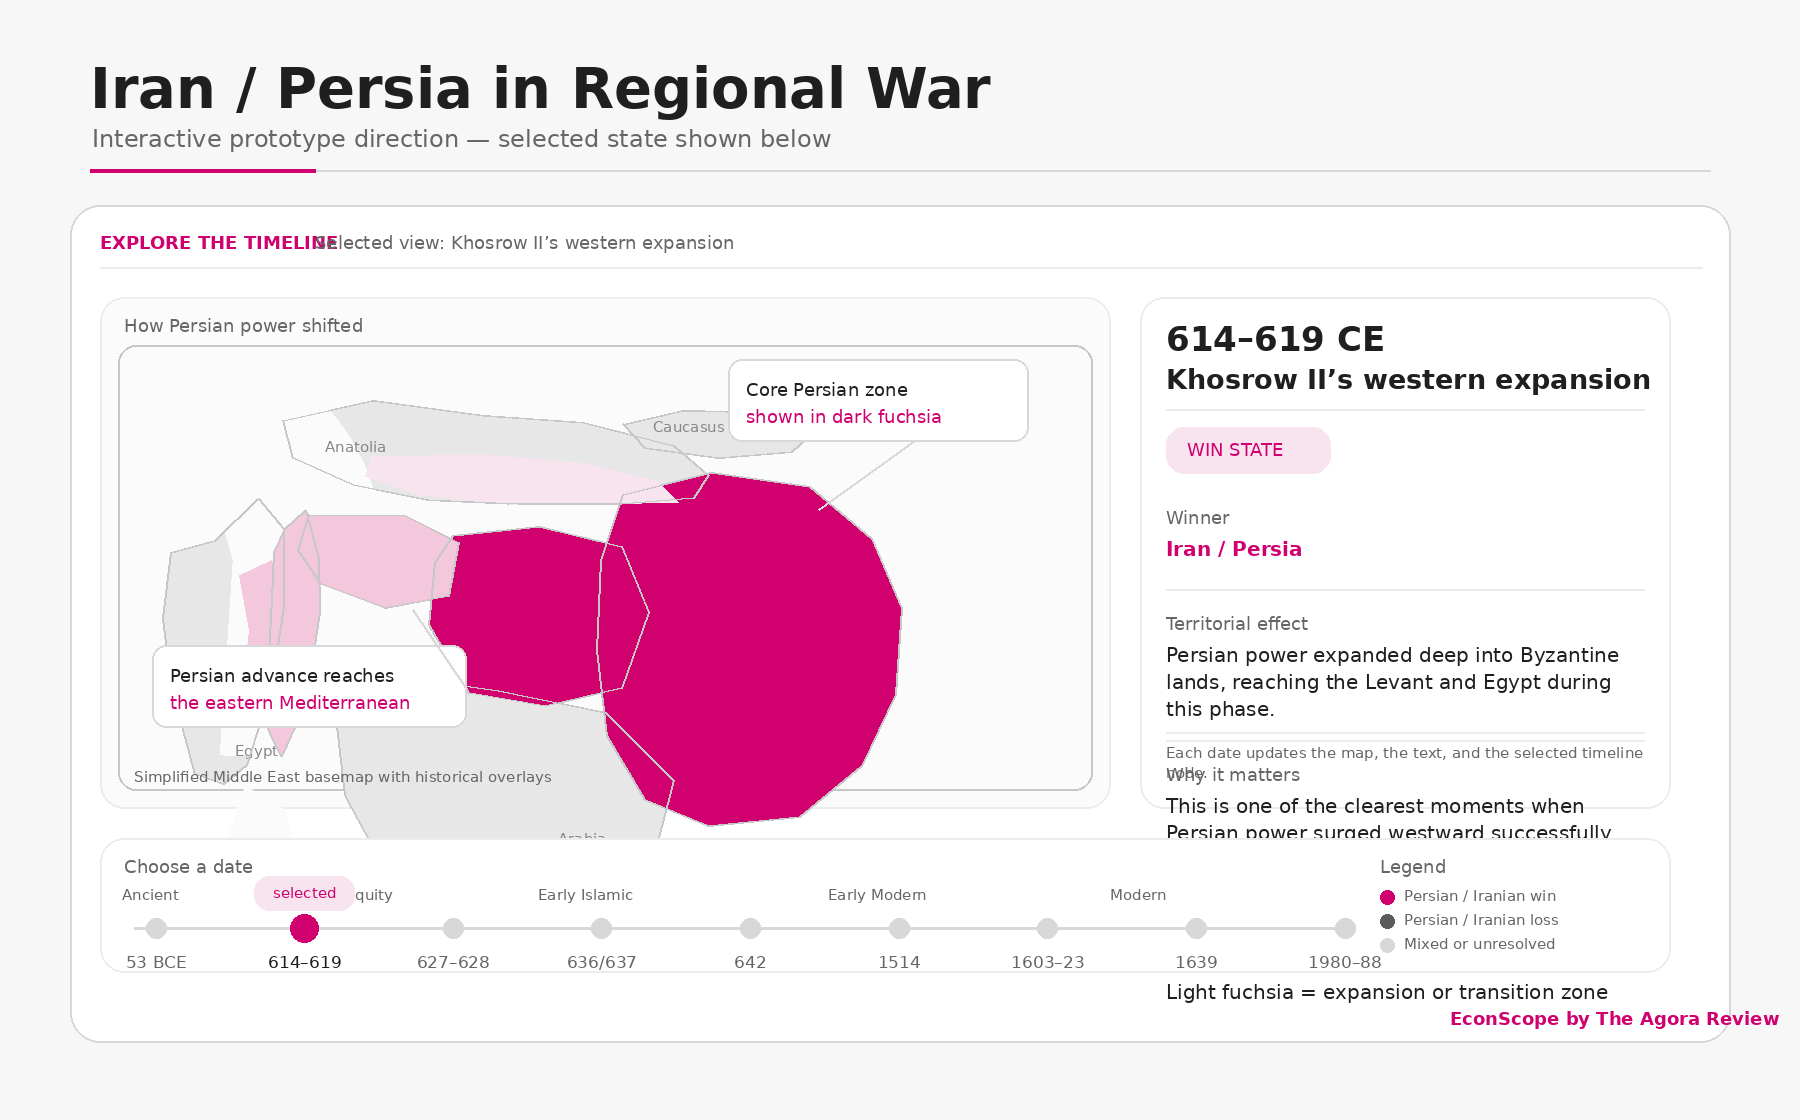Jump to the 627–628 timeline dot
This screenshot has height=1120, width=1800.
[x=453, y=928]
